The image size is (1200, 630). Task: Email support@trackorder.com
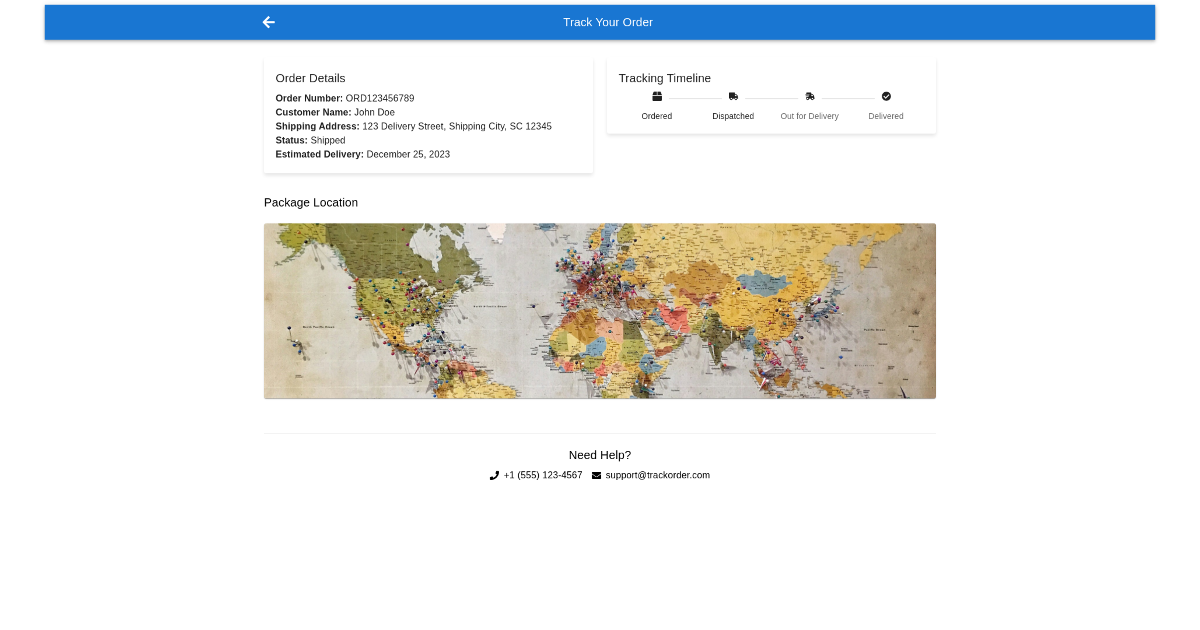[657, 475]
